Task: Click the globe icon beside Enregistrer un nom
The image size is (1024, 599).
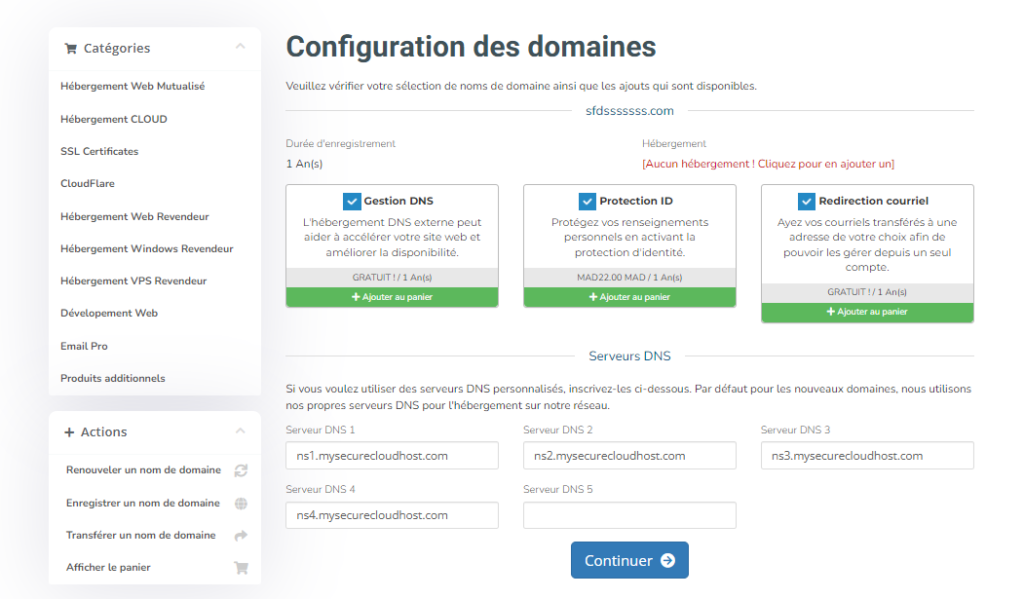Action: pyautogui.click(x=240, y=503)
